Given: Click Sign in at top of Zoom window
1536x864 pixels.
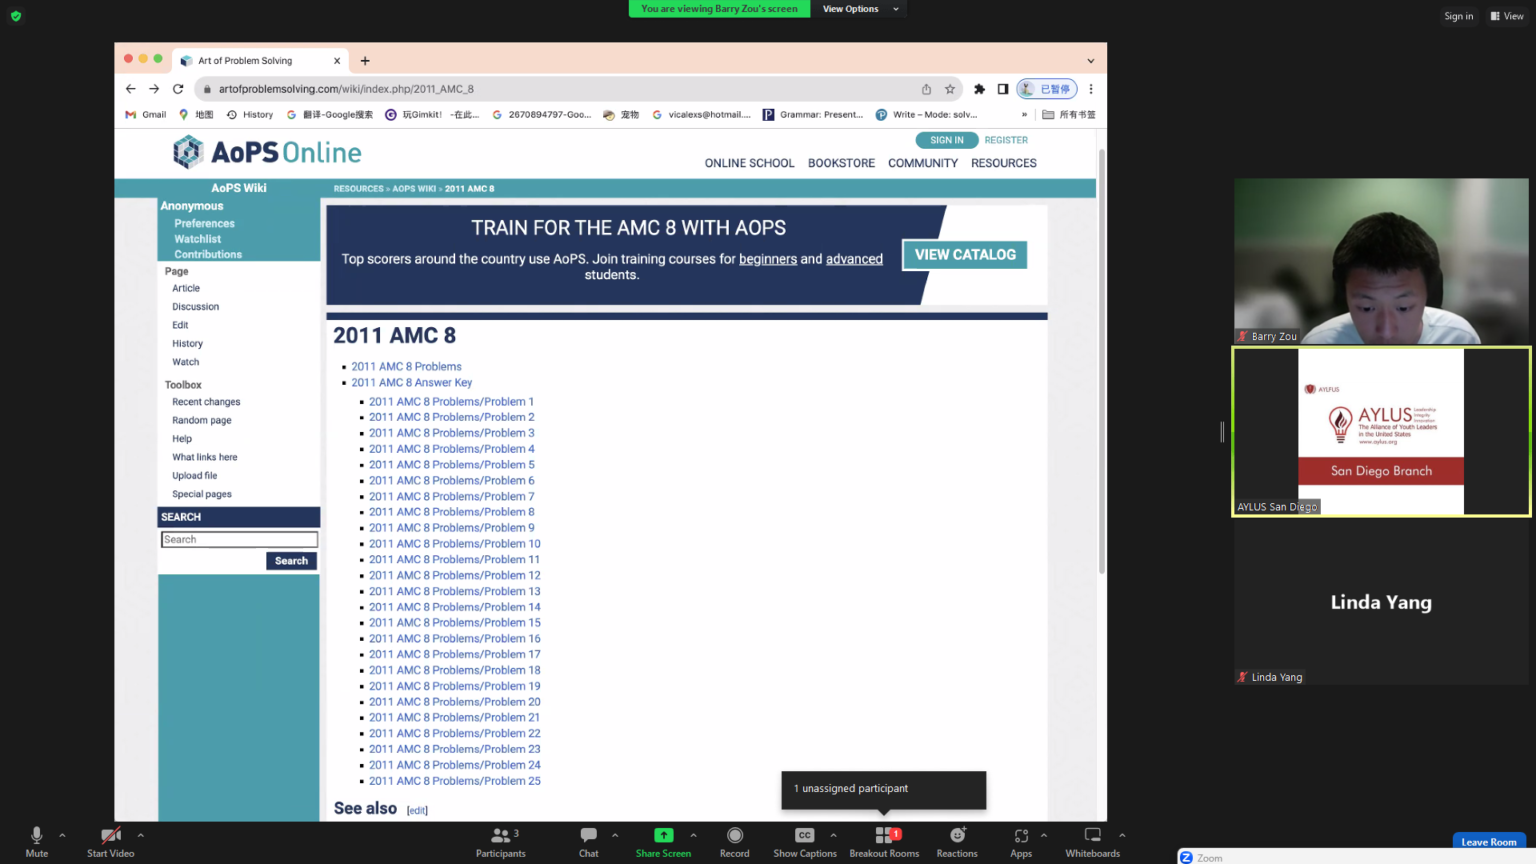Looking at the screenshot, I should tap(1458, 16).
